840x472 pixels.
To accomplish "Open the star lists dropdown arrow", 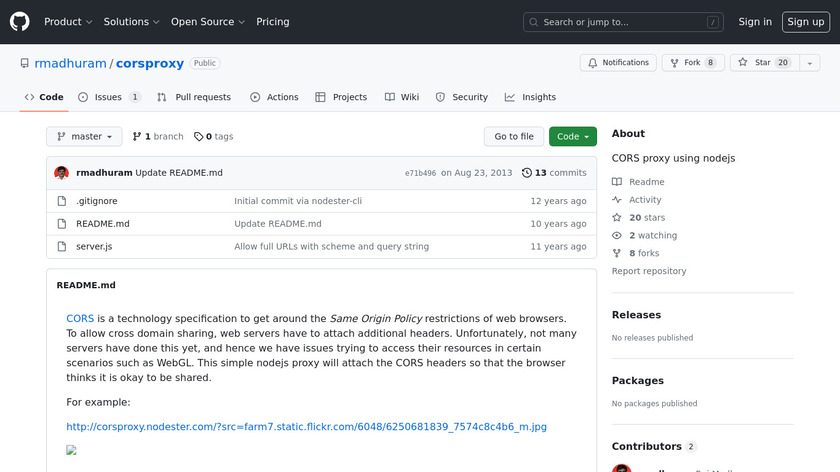I will [809, 63].
